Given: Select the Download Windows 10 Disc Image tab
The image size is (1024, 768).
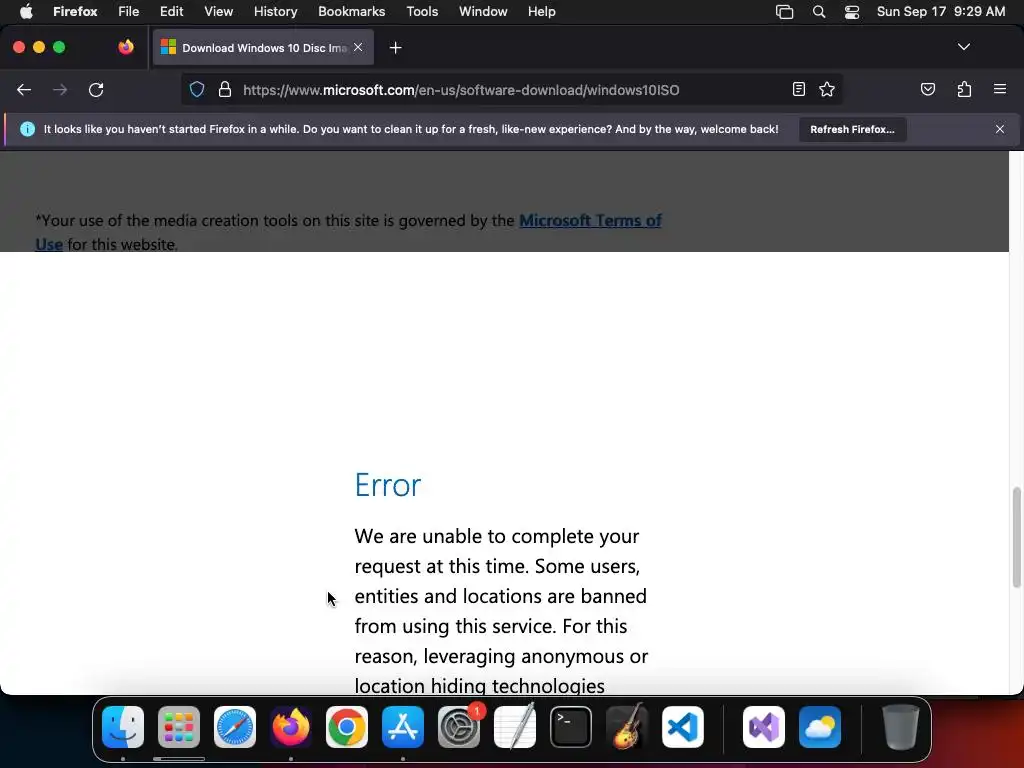Looking at the screenshot, I should 263,48.
